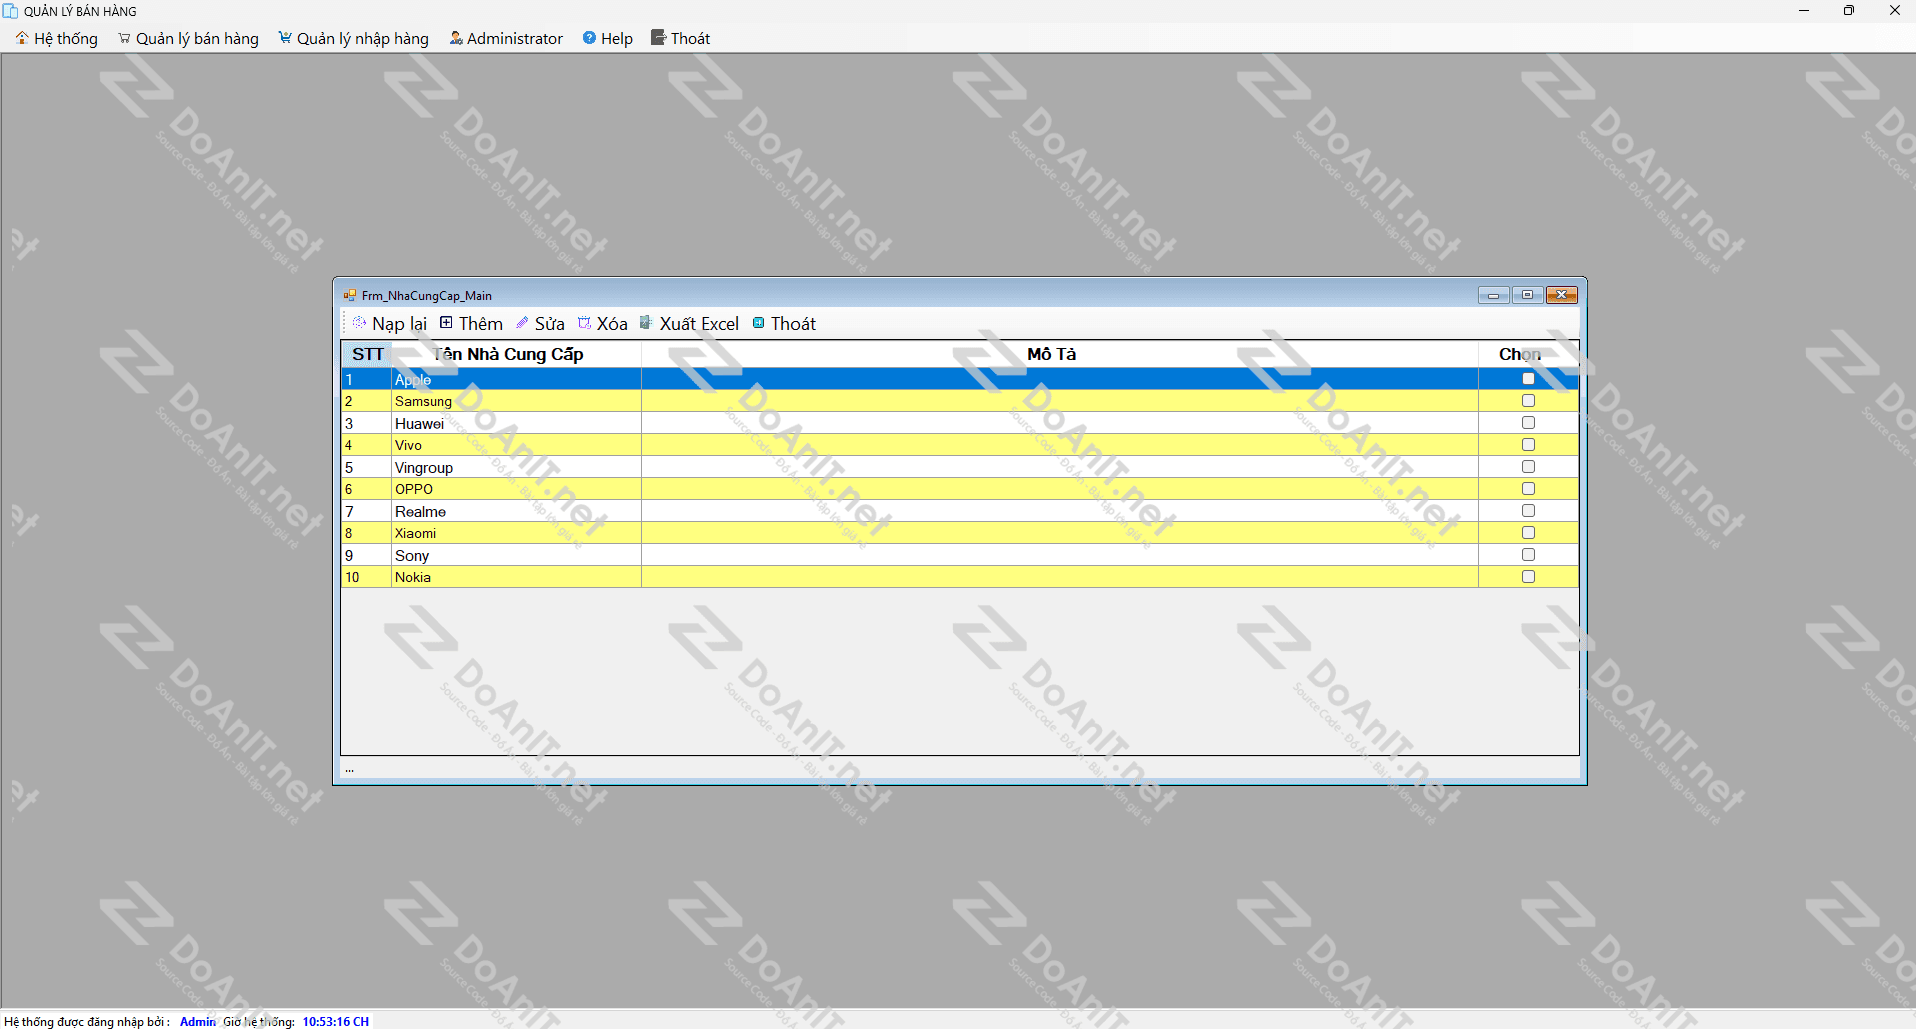The height and width of the screenshot is (1029, 1916).
Task: Close the Frm_NhaCungCap_Main child window
Action: tap(1561, 295)
